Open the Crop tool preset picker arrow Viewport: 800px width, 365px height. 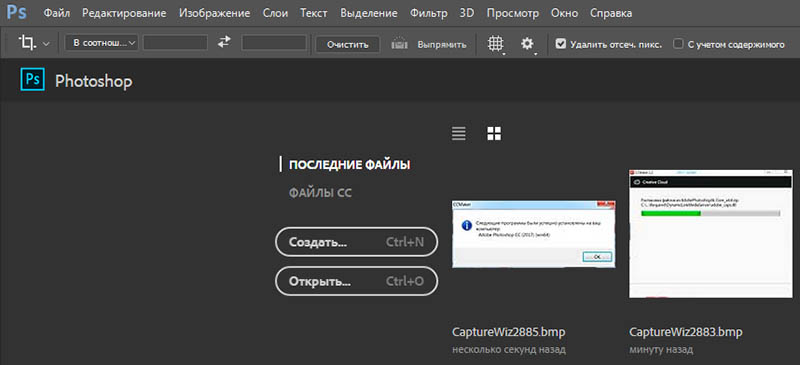(x=46, y=44)
